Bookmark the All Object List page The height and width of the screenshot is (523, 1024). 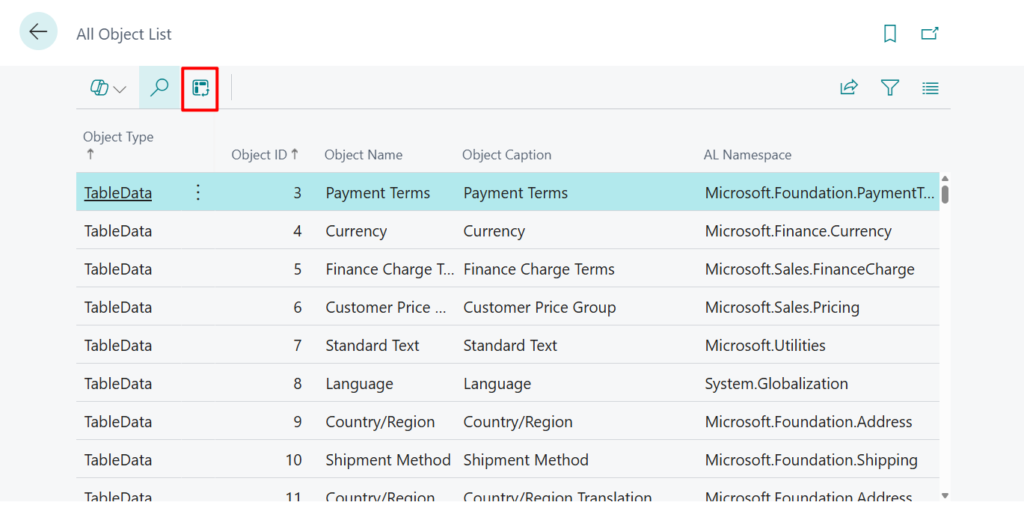(889, 34)
